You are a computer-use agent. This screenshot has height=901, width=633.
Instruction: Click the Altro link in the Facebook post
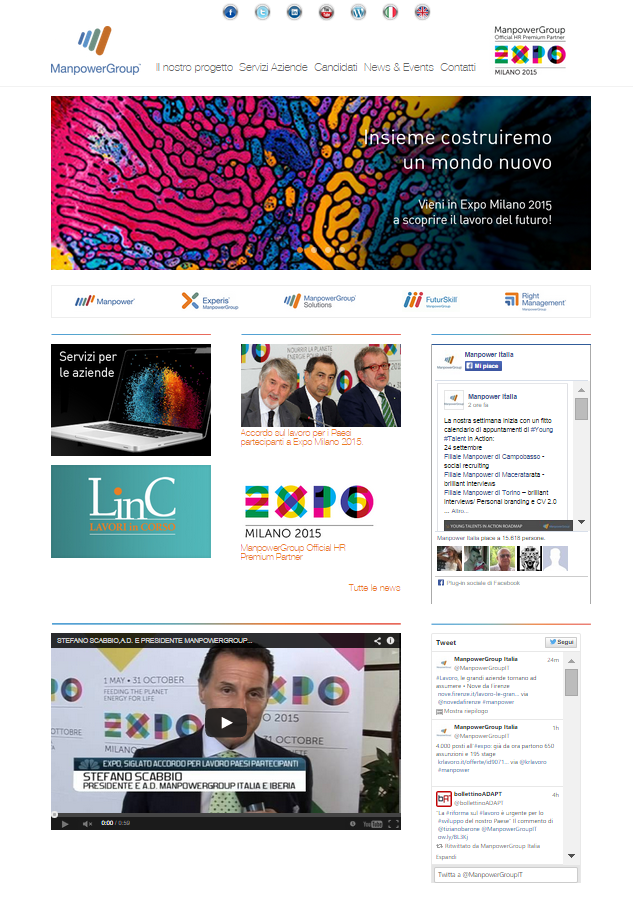click(460, 511)
